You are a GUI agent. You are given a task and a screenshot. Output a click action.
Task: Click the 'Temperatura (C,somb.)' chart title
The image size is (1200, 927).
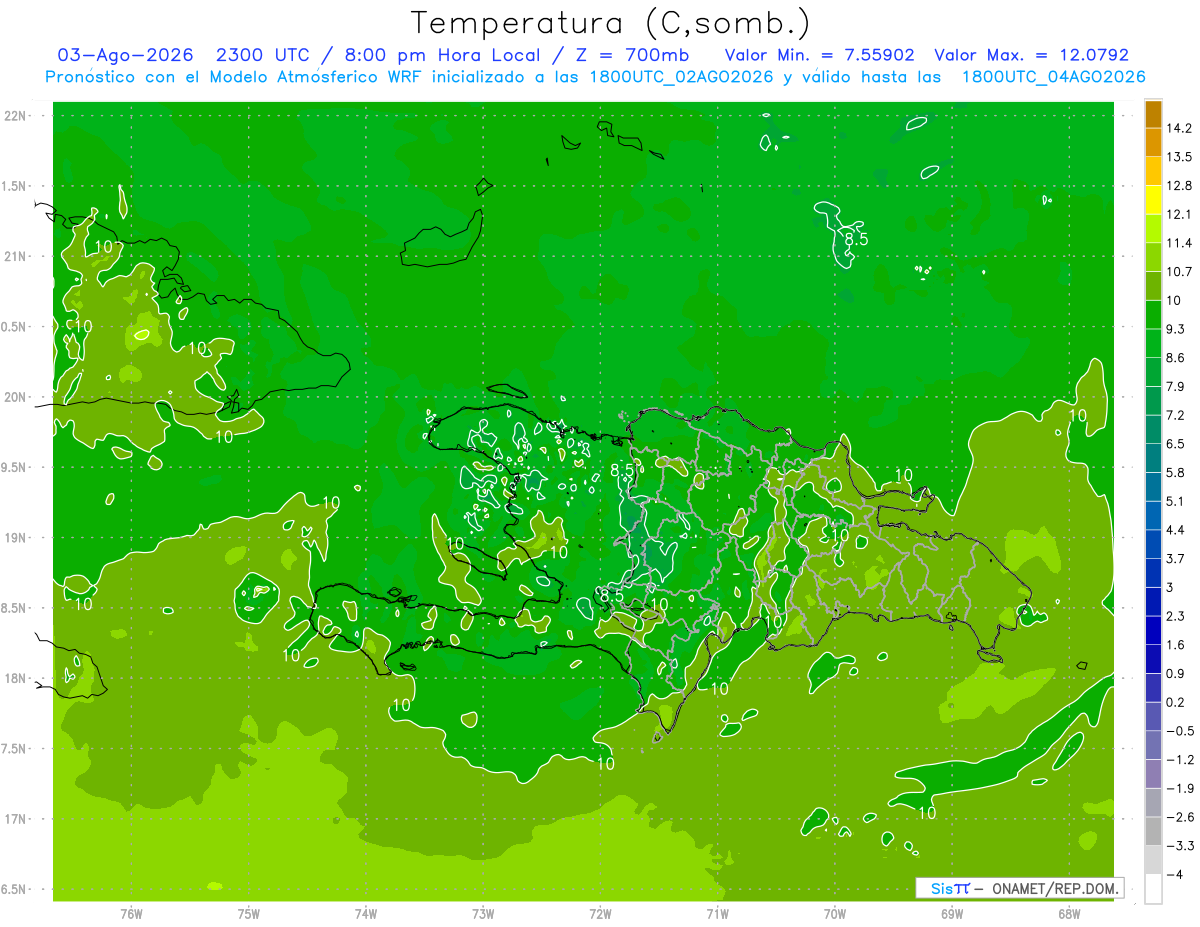tap(611, 23)
